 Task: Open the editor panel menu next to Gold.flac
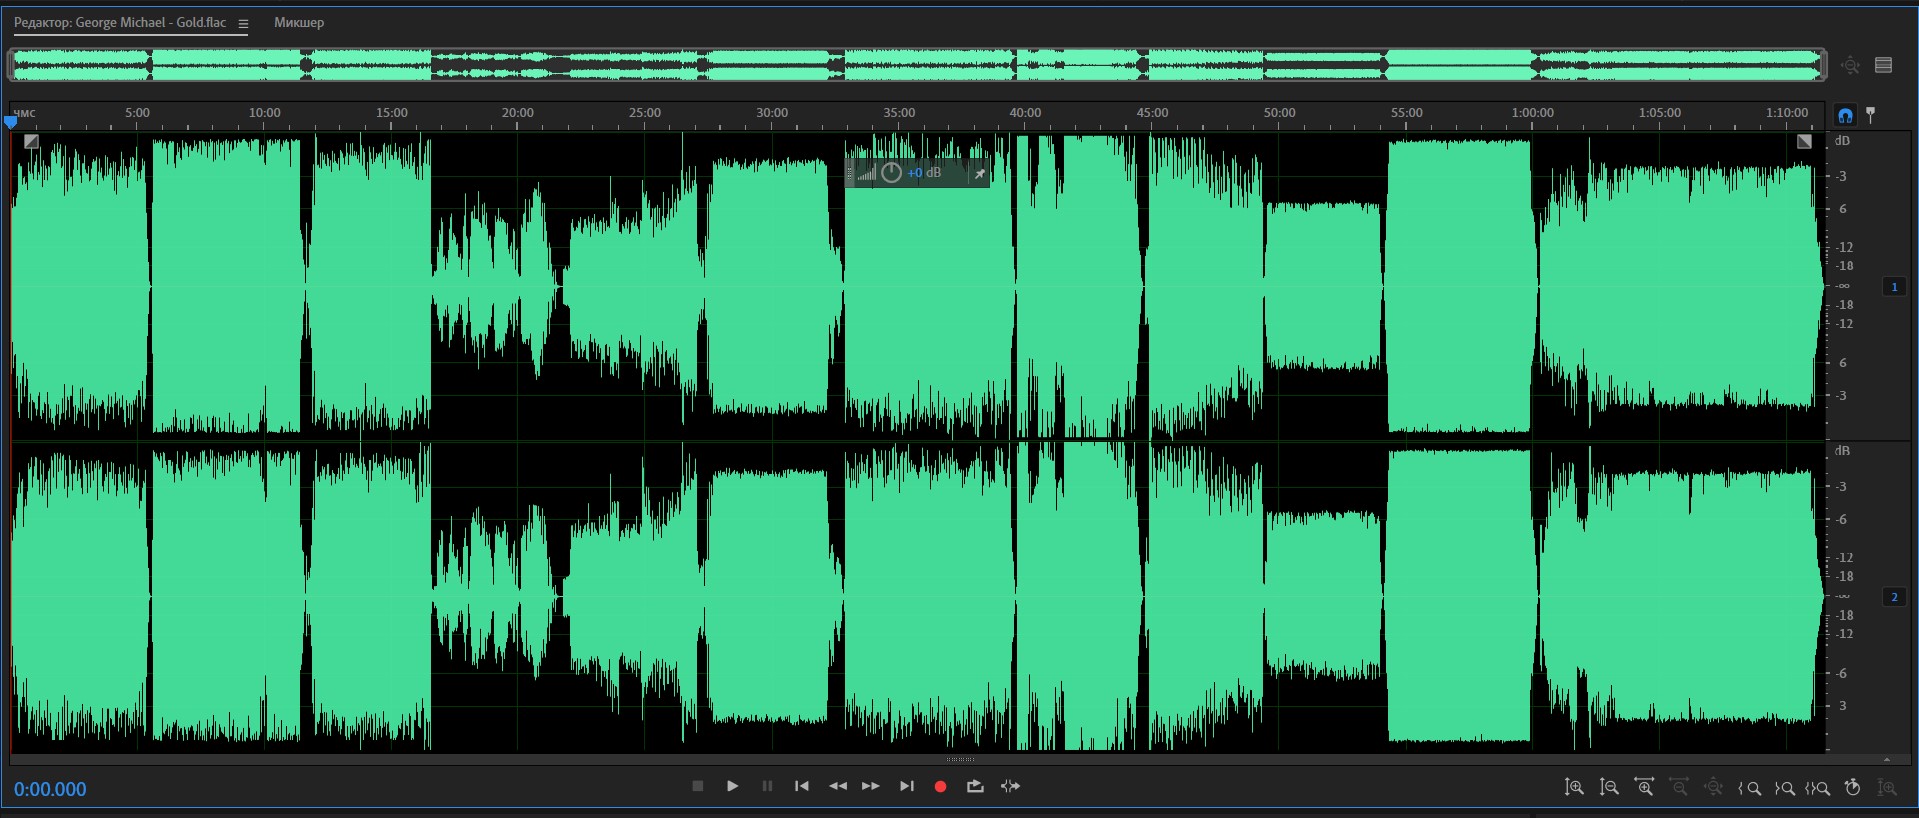[243, 23]
